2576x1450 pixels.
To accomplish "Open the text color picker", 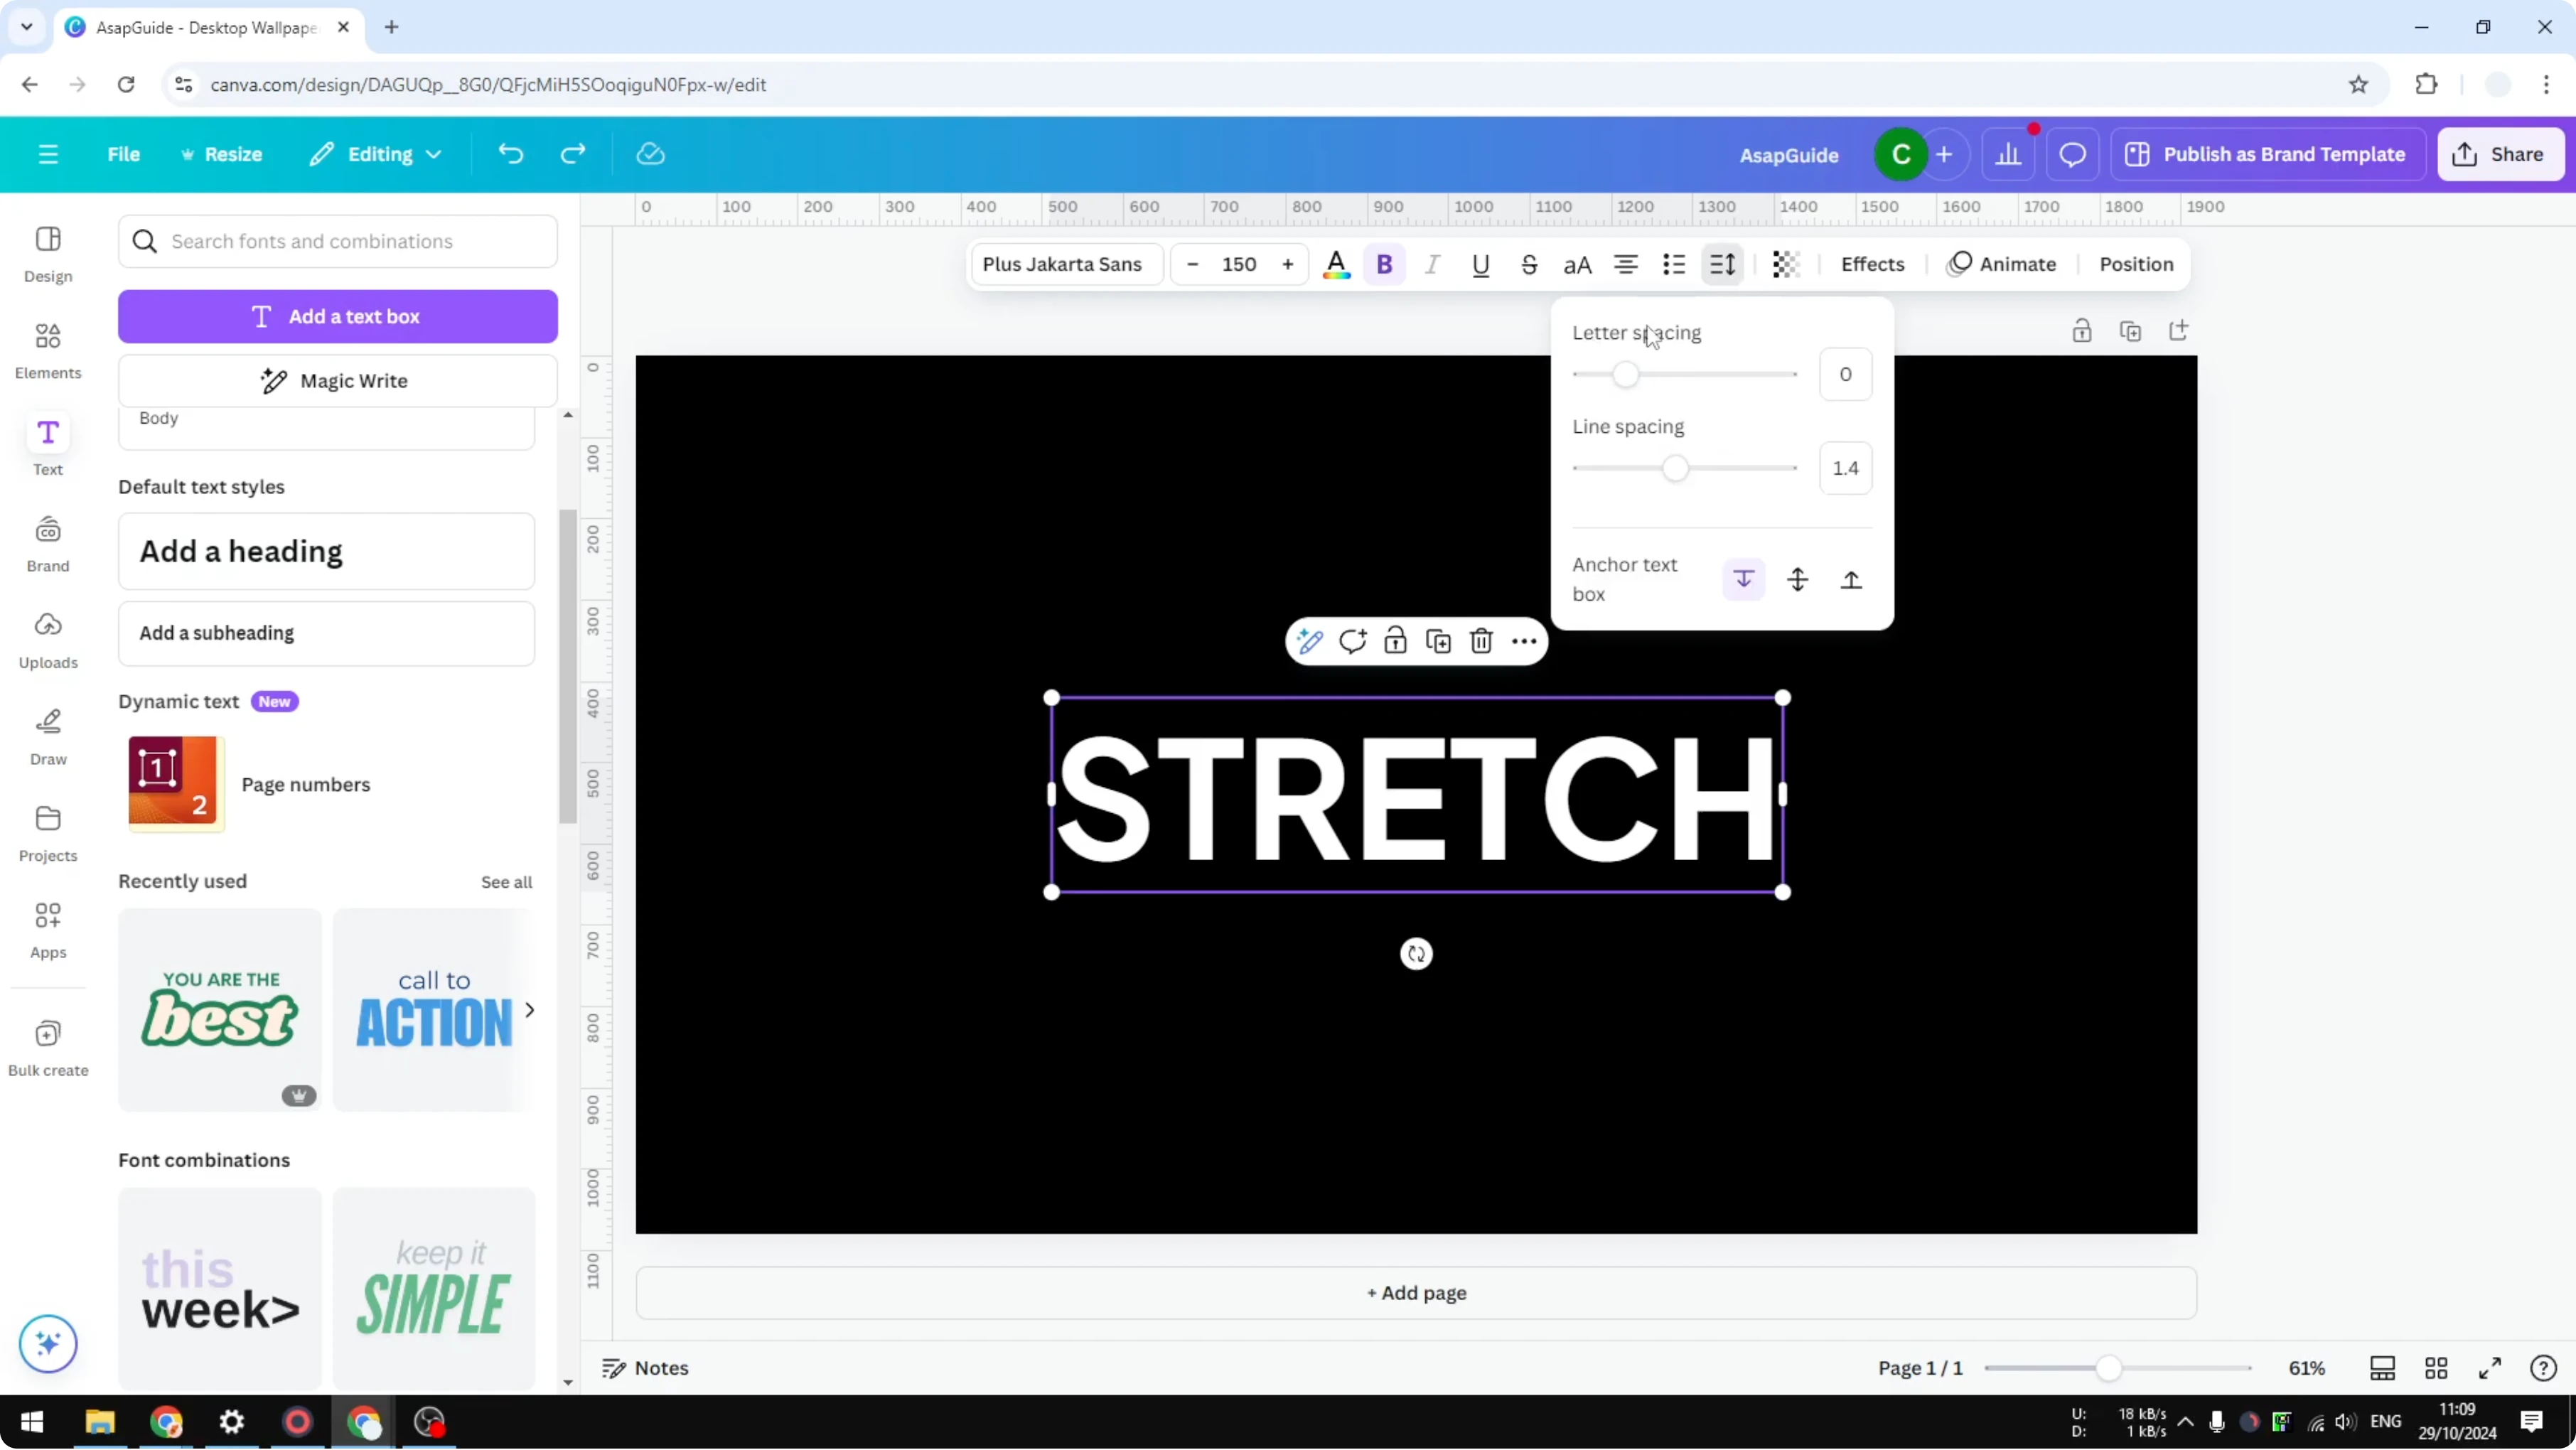I will (1336, 264).
